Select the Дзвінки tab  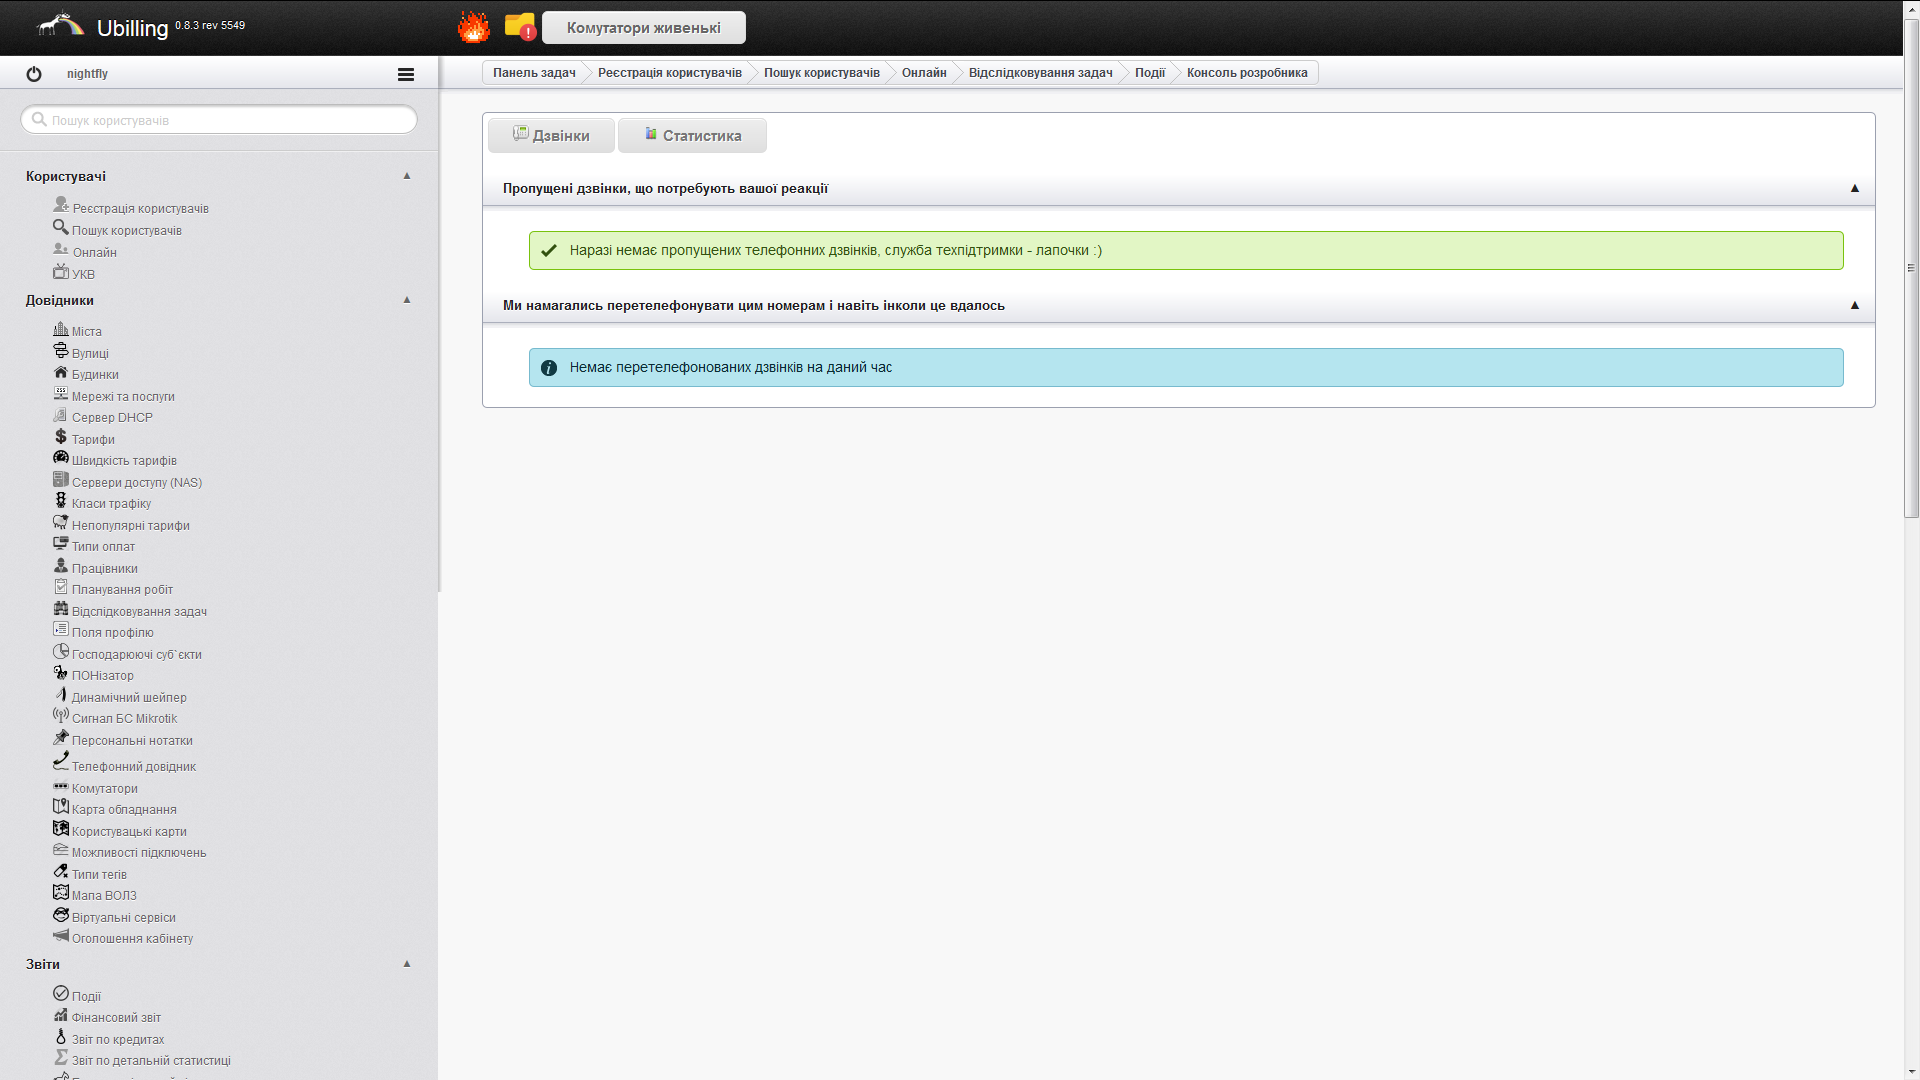[551, 136]
